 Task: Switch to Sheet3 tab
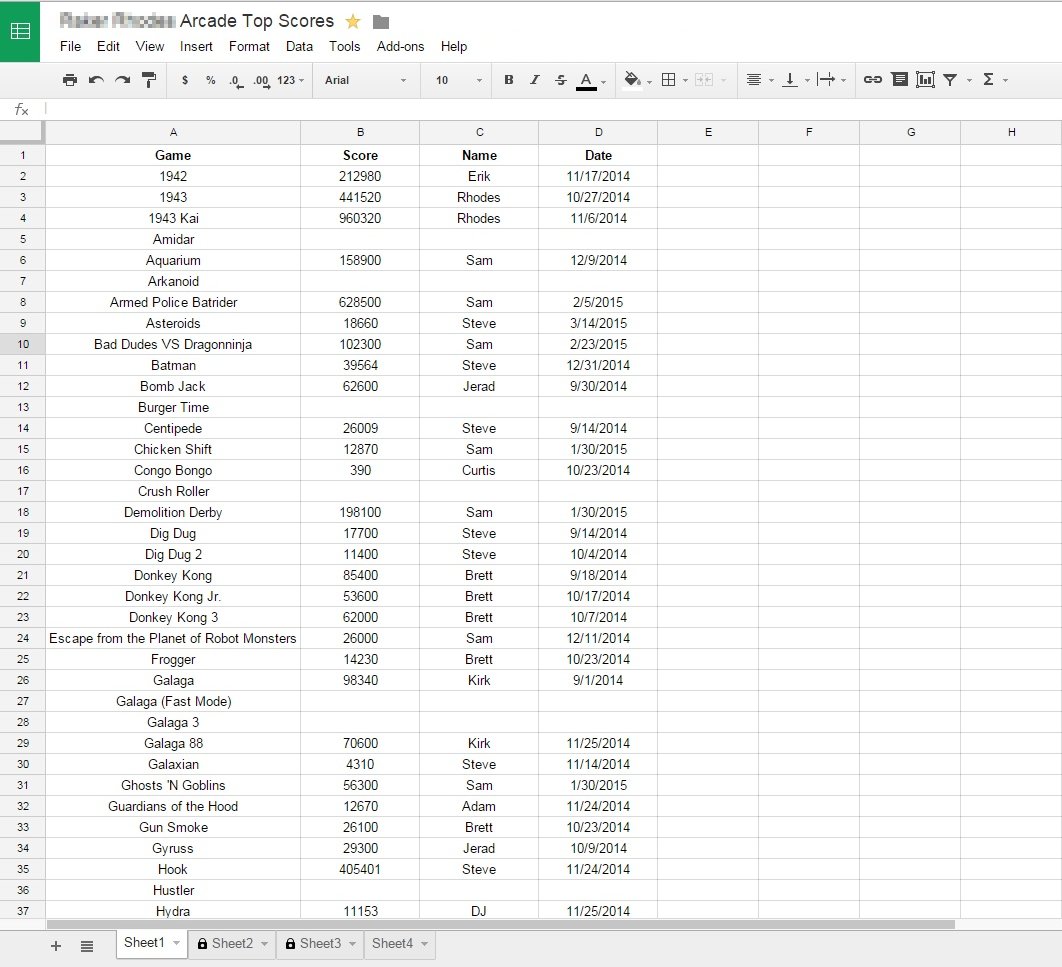point(320,944)
